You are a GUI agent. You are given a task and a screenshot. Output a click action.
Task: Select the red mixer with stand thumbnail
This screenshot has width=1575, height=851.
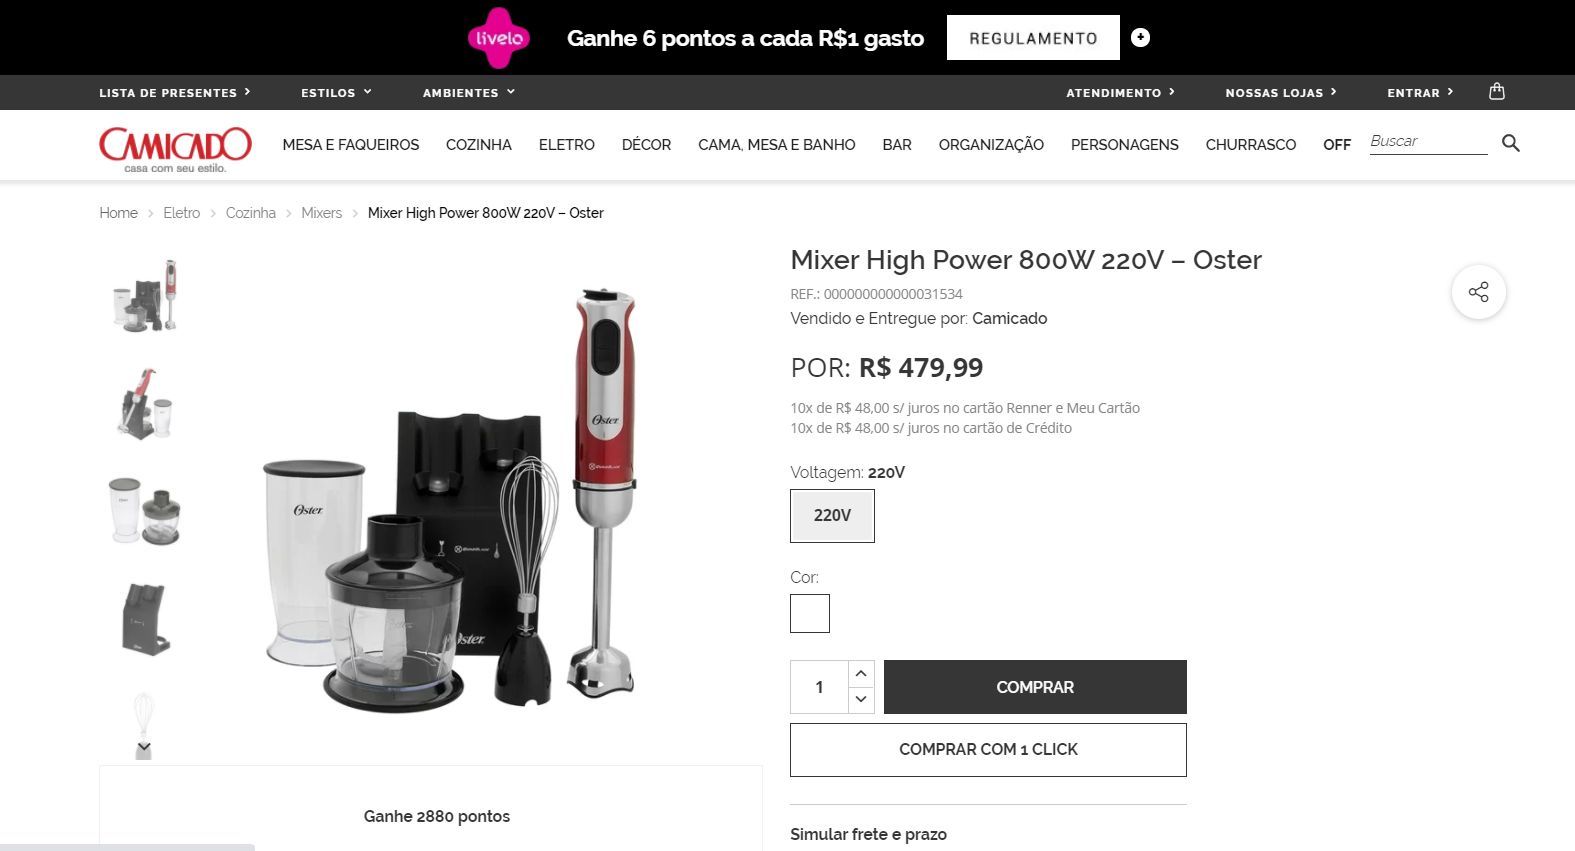pyautogui.click(x=145, y=404)
